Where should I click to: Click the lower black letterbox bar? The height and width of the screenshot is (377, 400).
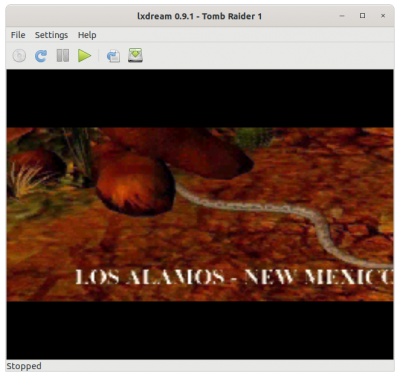tap(200, 330)
